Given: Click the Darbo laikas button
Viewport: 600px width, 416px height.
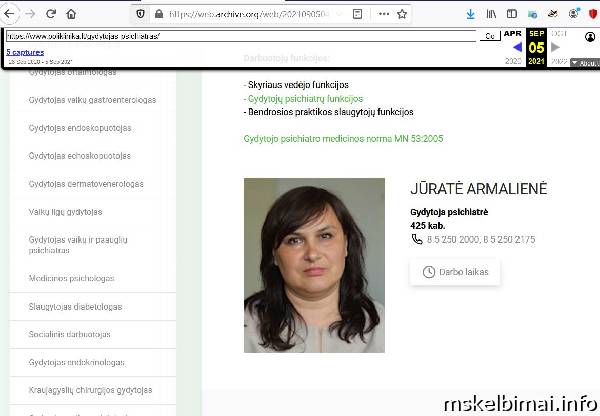Looking at the screenshot, I should (455, 272).
